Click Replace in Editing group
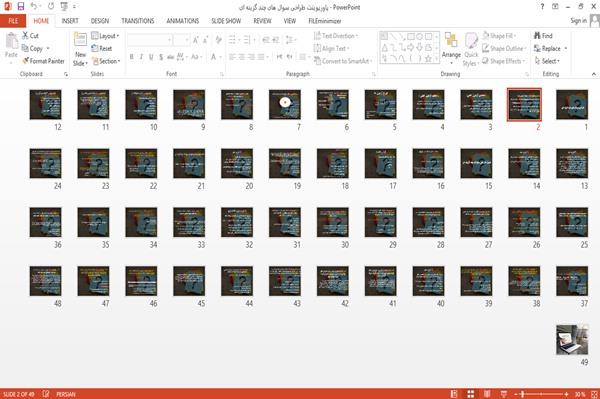Viewport: 600px width, 399px height. [550, 49]
